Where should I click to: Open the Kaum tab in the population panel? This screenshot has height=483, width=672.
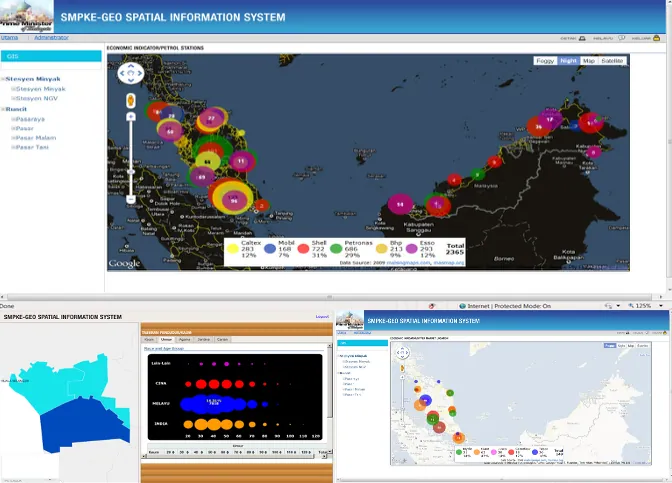pos(149,339)
